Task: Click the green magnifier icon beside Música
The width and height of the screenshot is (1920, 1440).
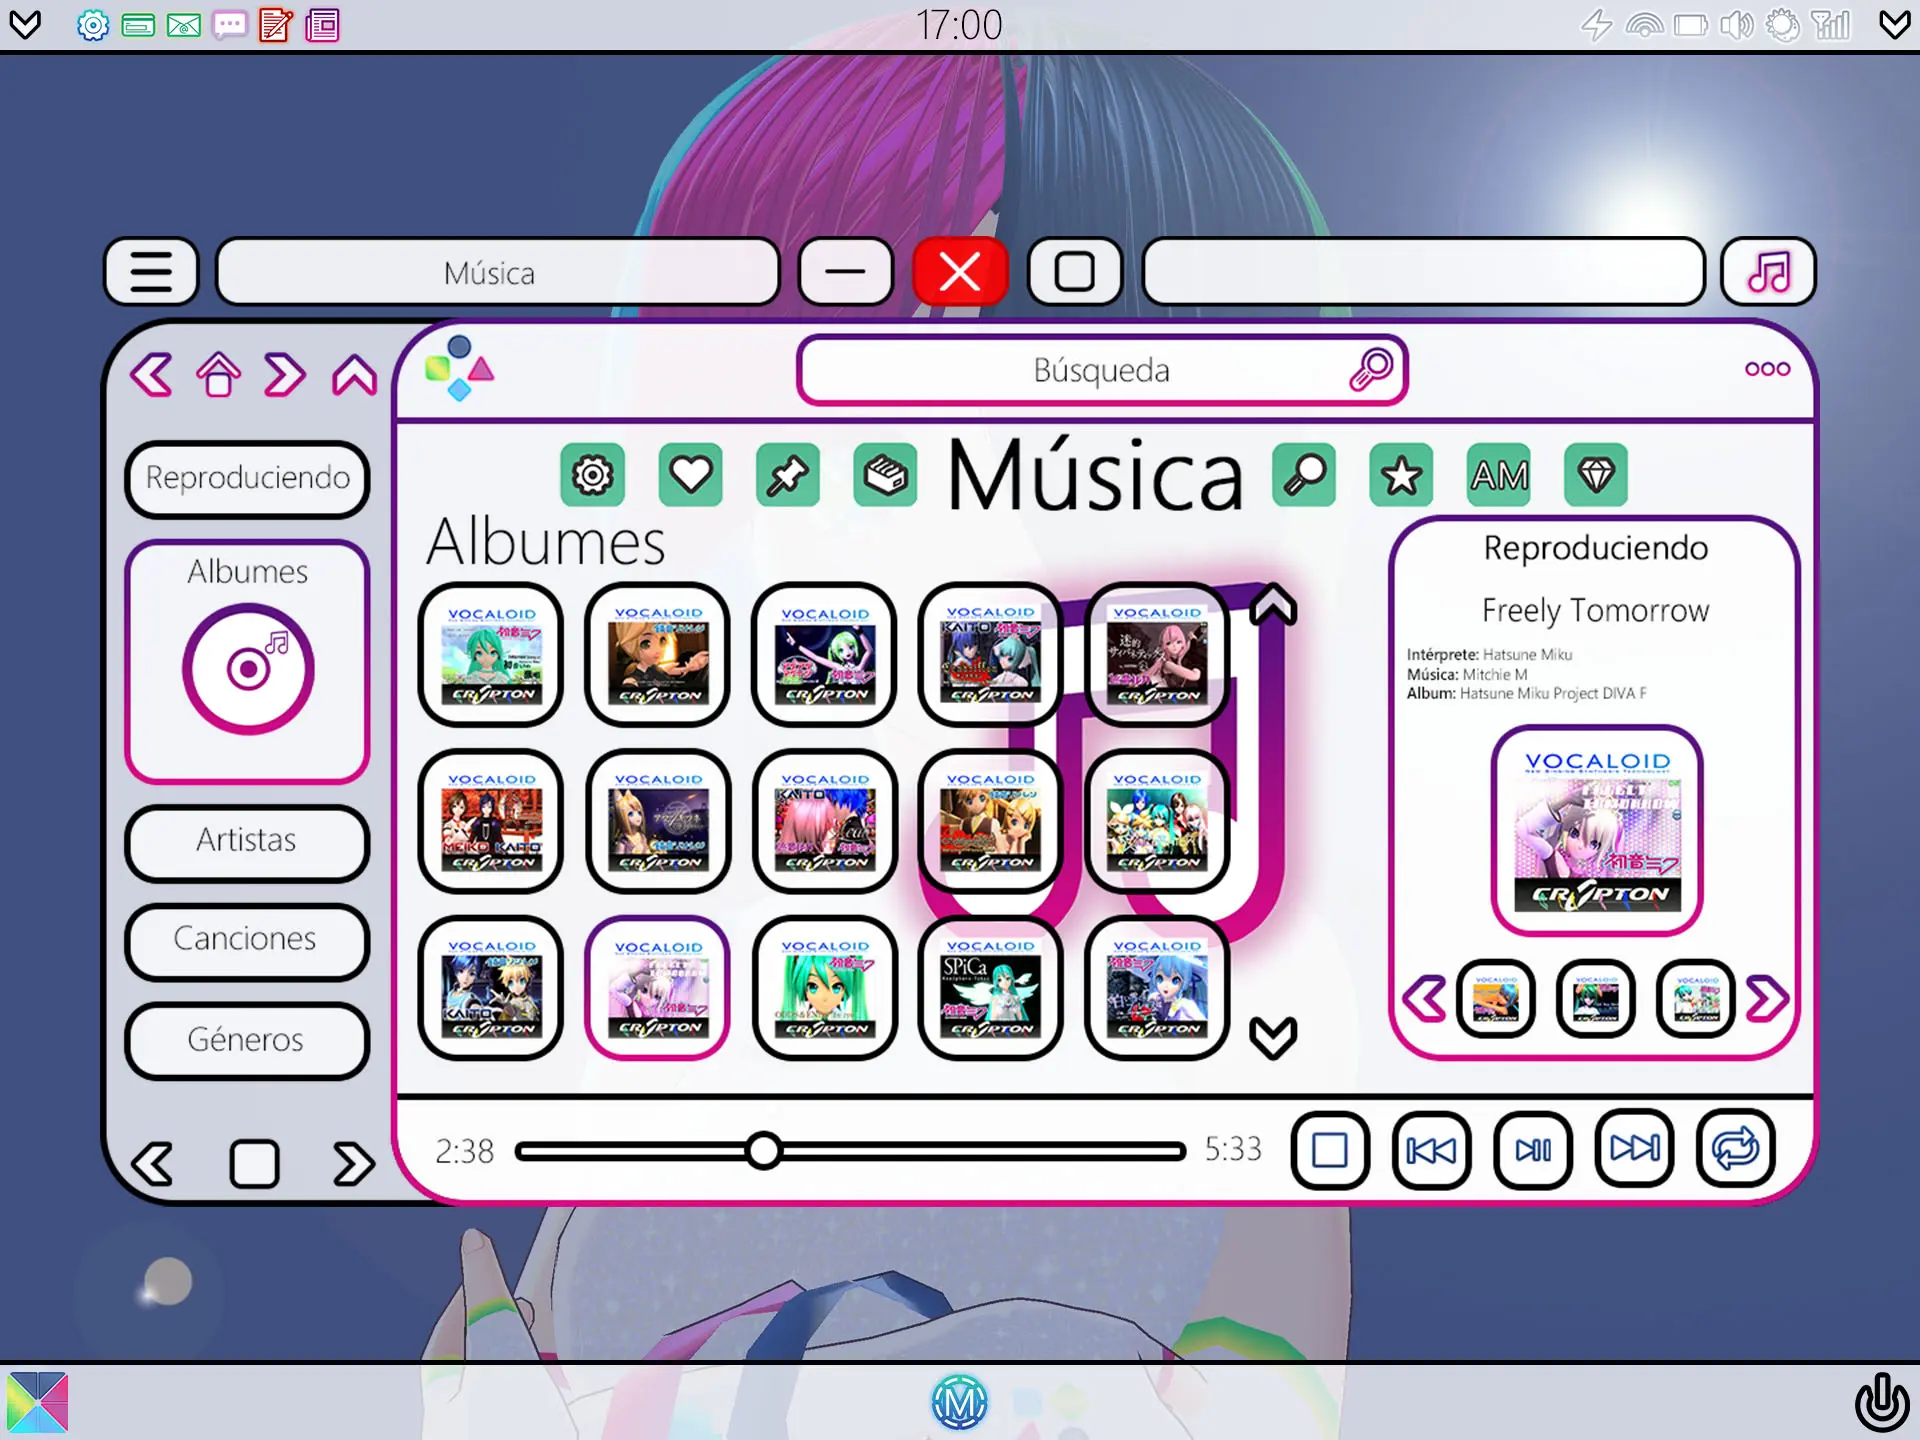Action: [x=1304, y=475]
